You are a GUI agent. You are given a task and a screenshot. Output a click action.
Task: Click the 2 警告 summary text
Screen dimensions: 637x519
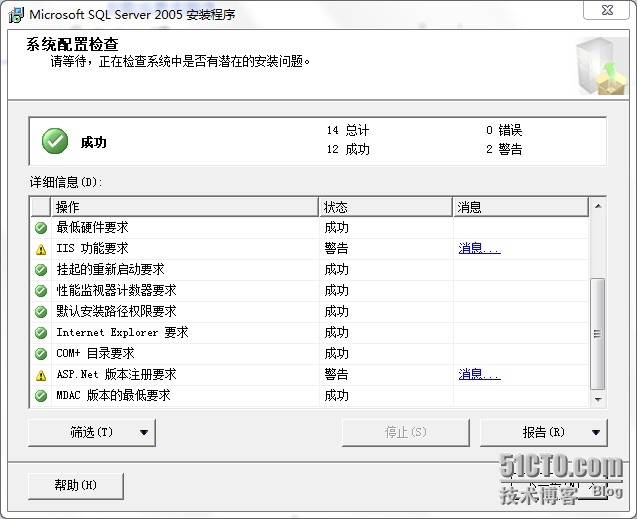(x=504, y=149)
